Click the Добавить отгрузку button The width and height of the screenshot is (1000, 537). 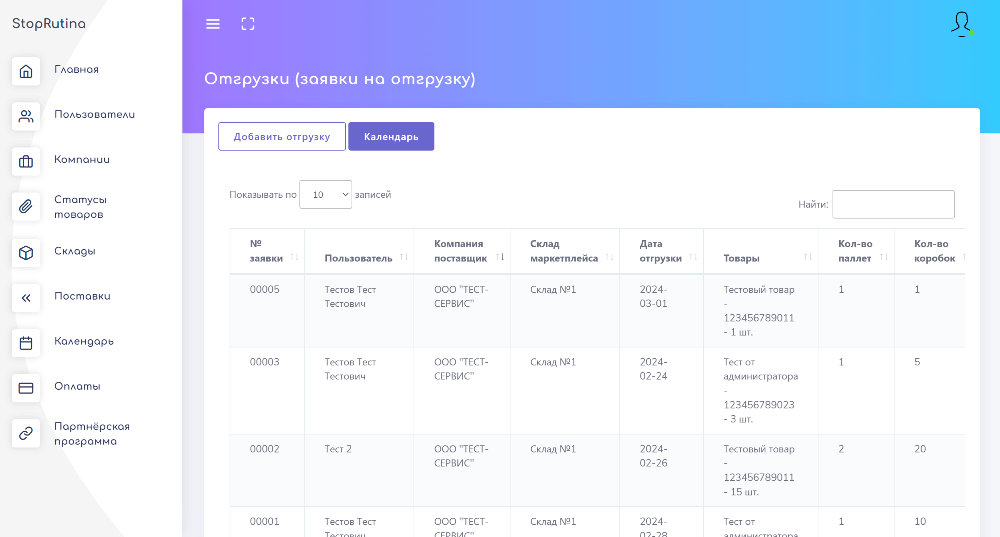(x=282, y=136)
